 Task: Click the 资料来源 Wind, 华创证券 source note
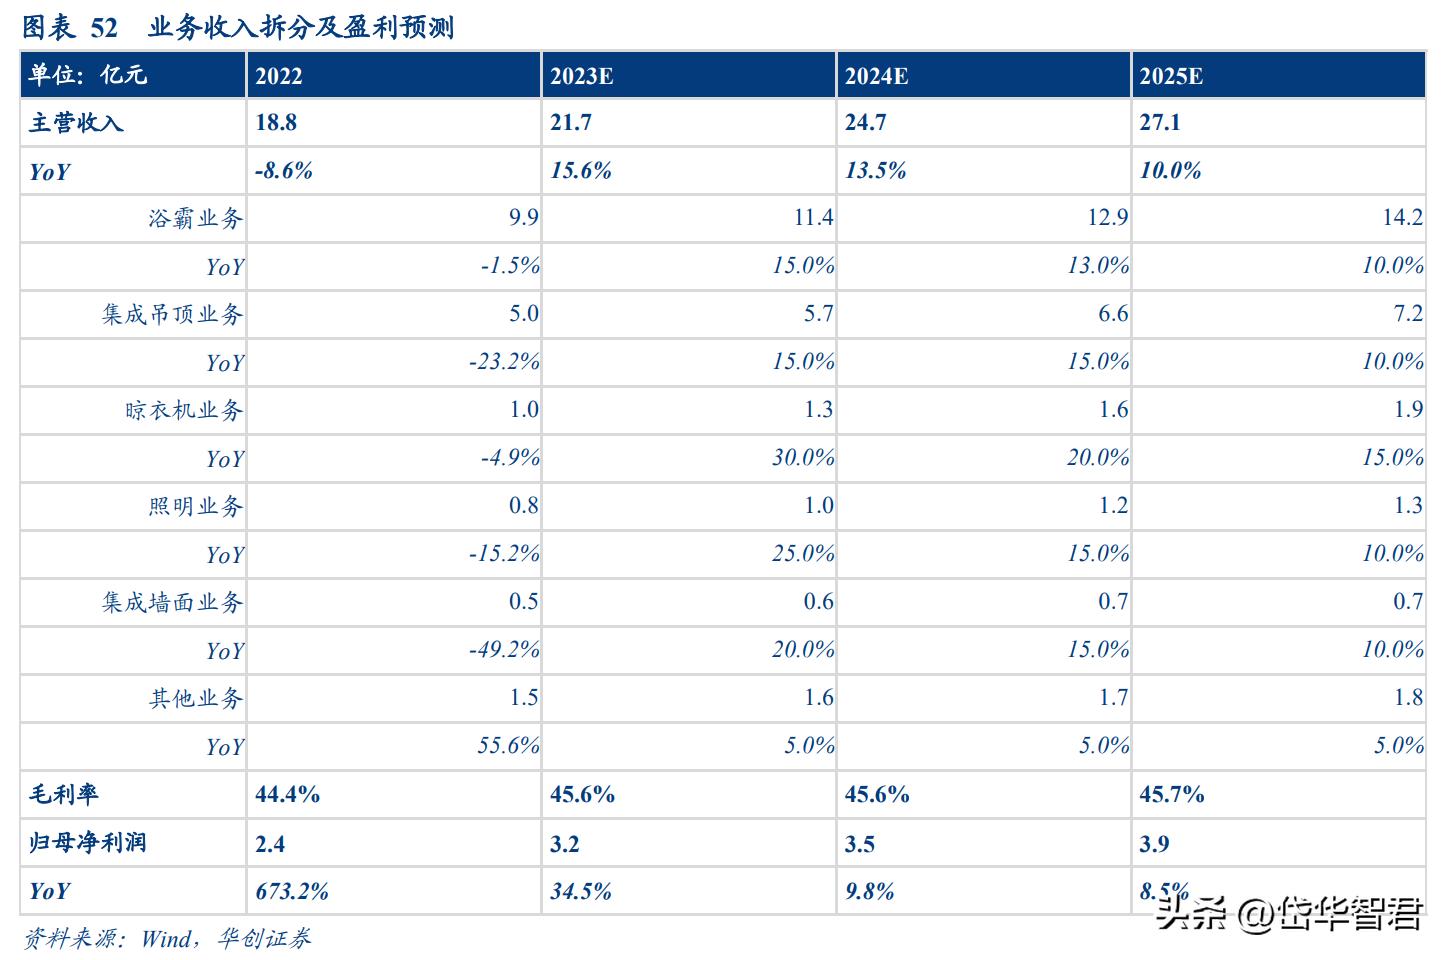(167, 938)
